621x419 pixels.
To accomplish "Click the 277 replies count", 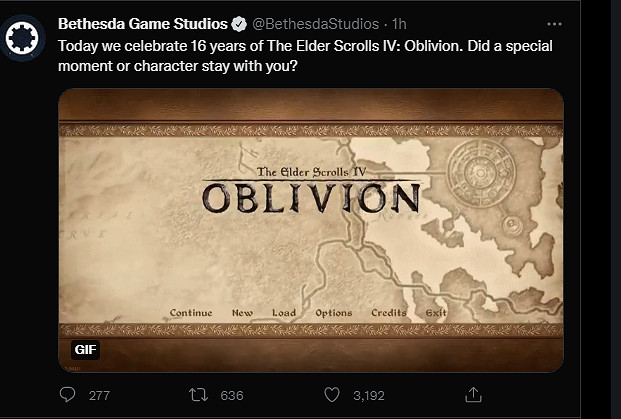I will coord(99,395).
